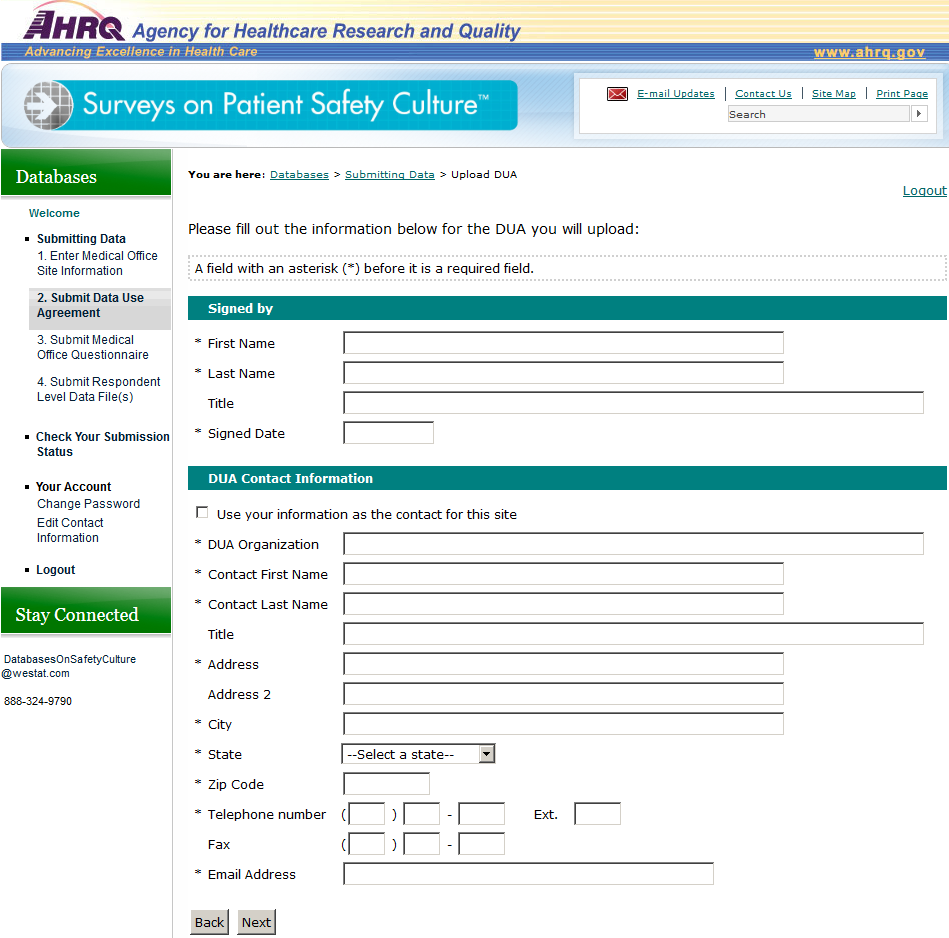Click the Contact Last Name field
The width and height of the screenshot is (949, 938).
click(x=563, y=604)
